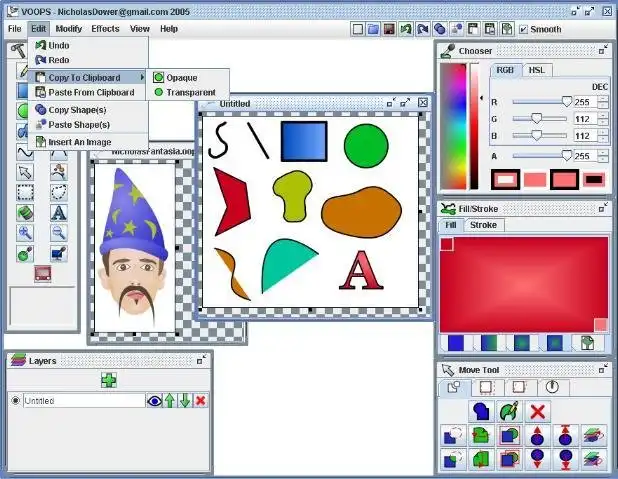Open the View menu

pos(140,29)
